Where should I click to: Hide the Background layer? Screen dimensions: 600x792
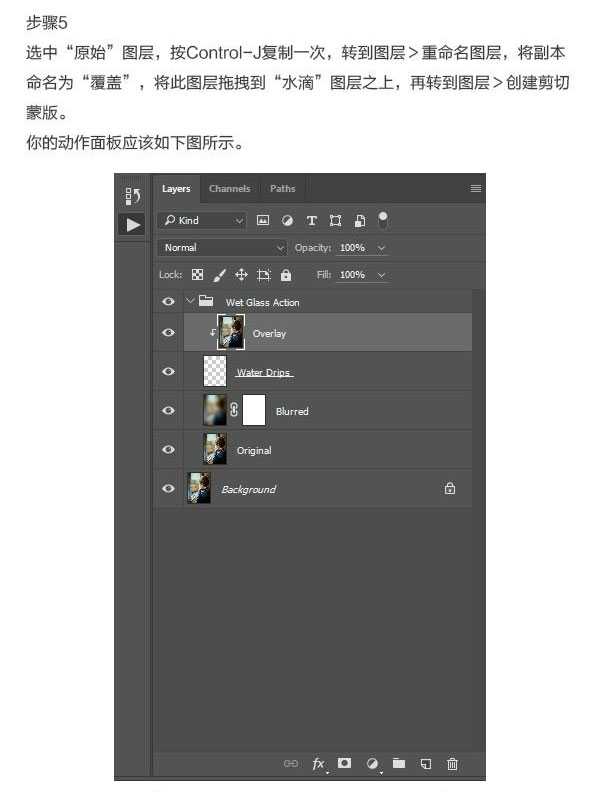click(169, 488)
